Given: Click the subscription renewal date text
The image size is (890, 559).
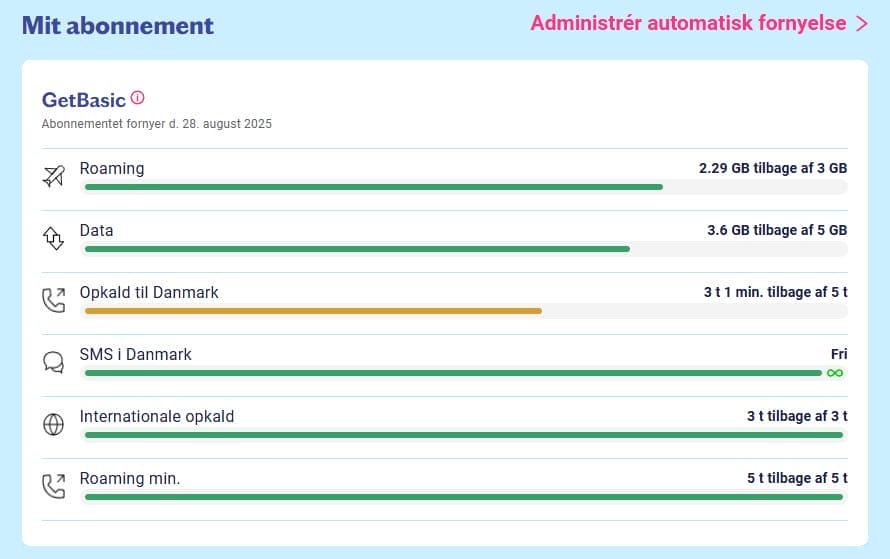Looking at the screenshot, I should (x=157, y=124).
